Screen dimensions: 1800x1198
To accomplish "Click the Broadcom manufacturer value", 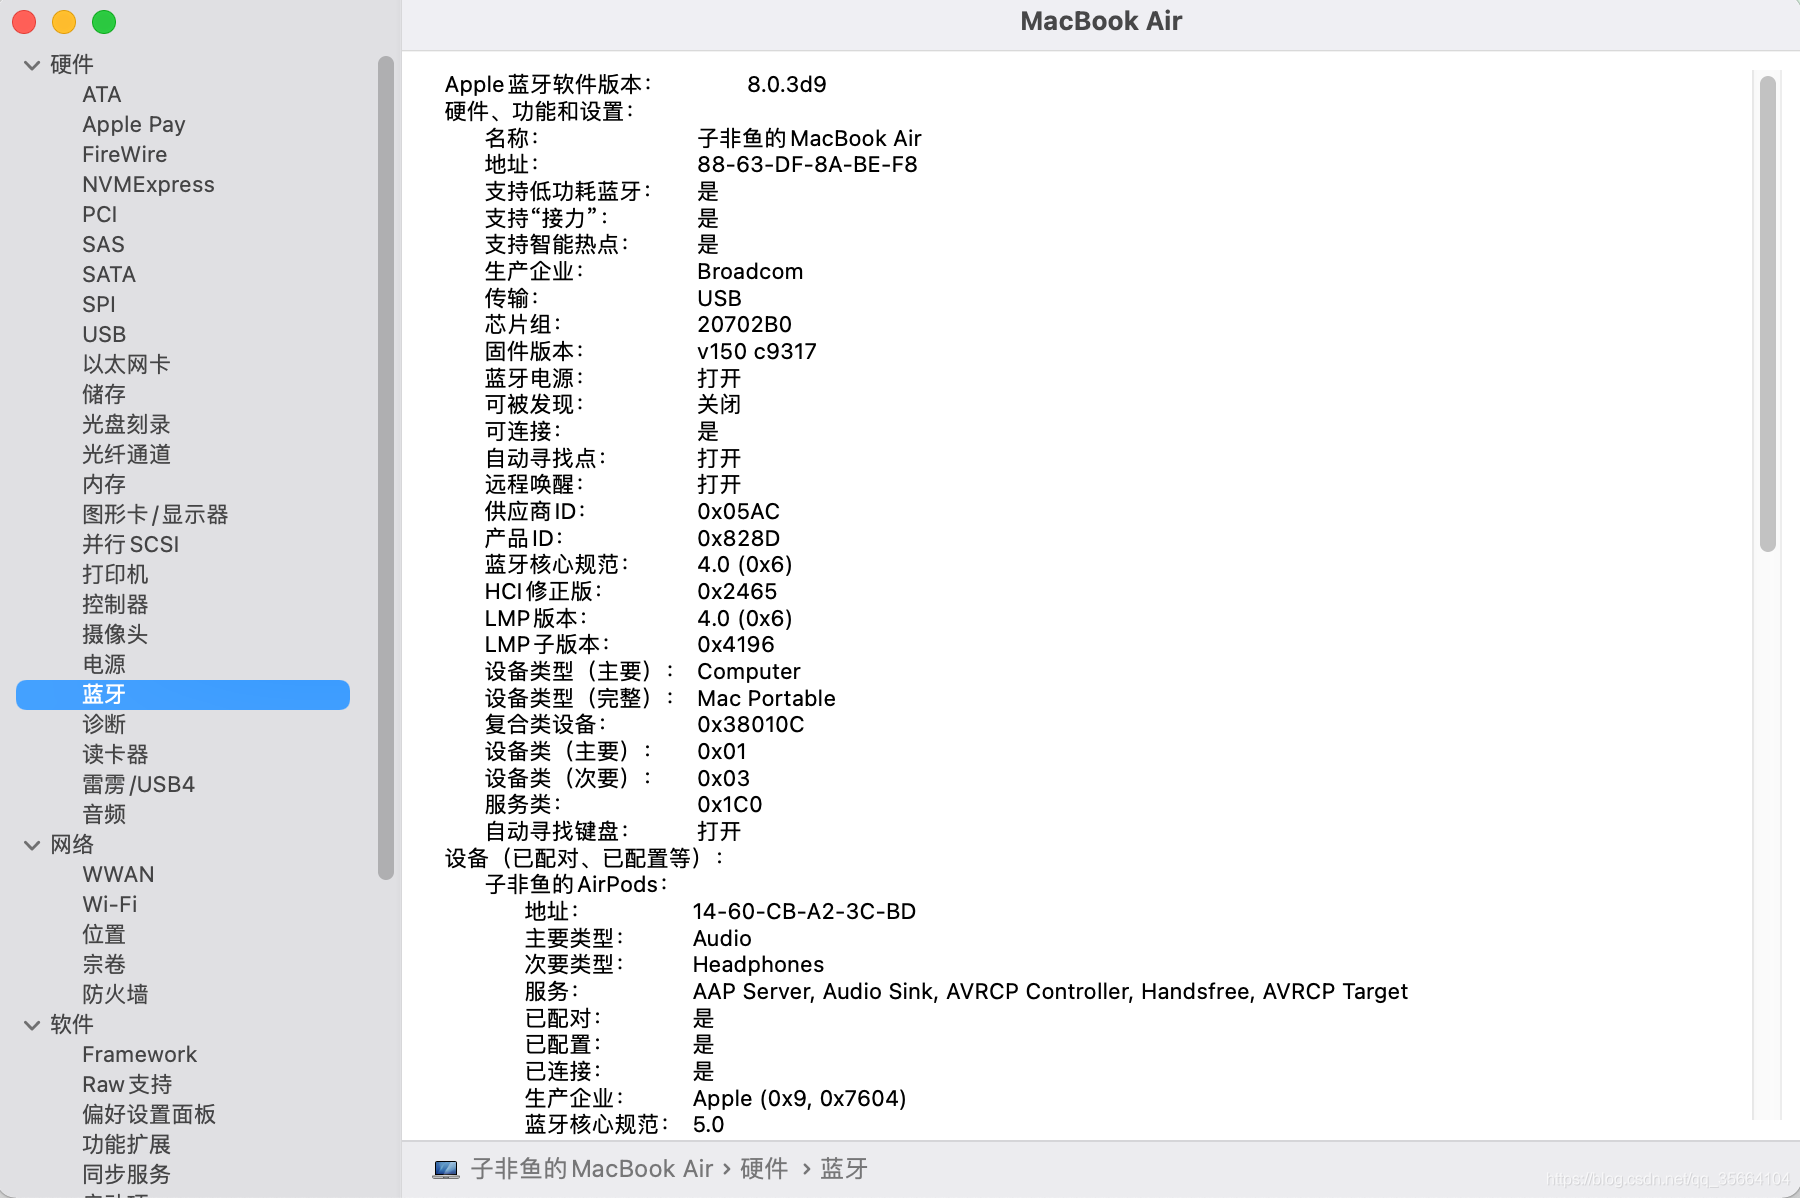I will (x=750, y=272).
